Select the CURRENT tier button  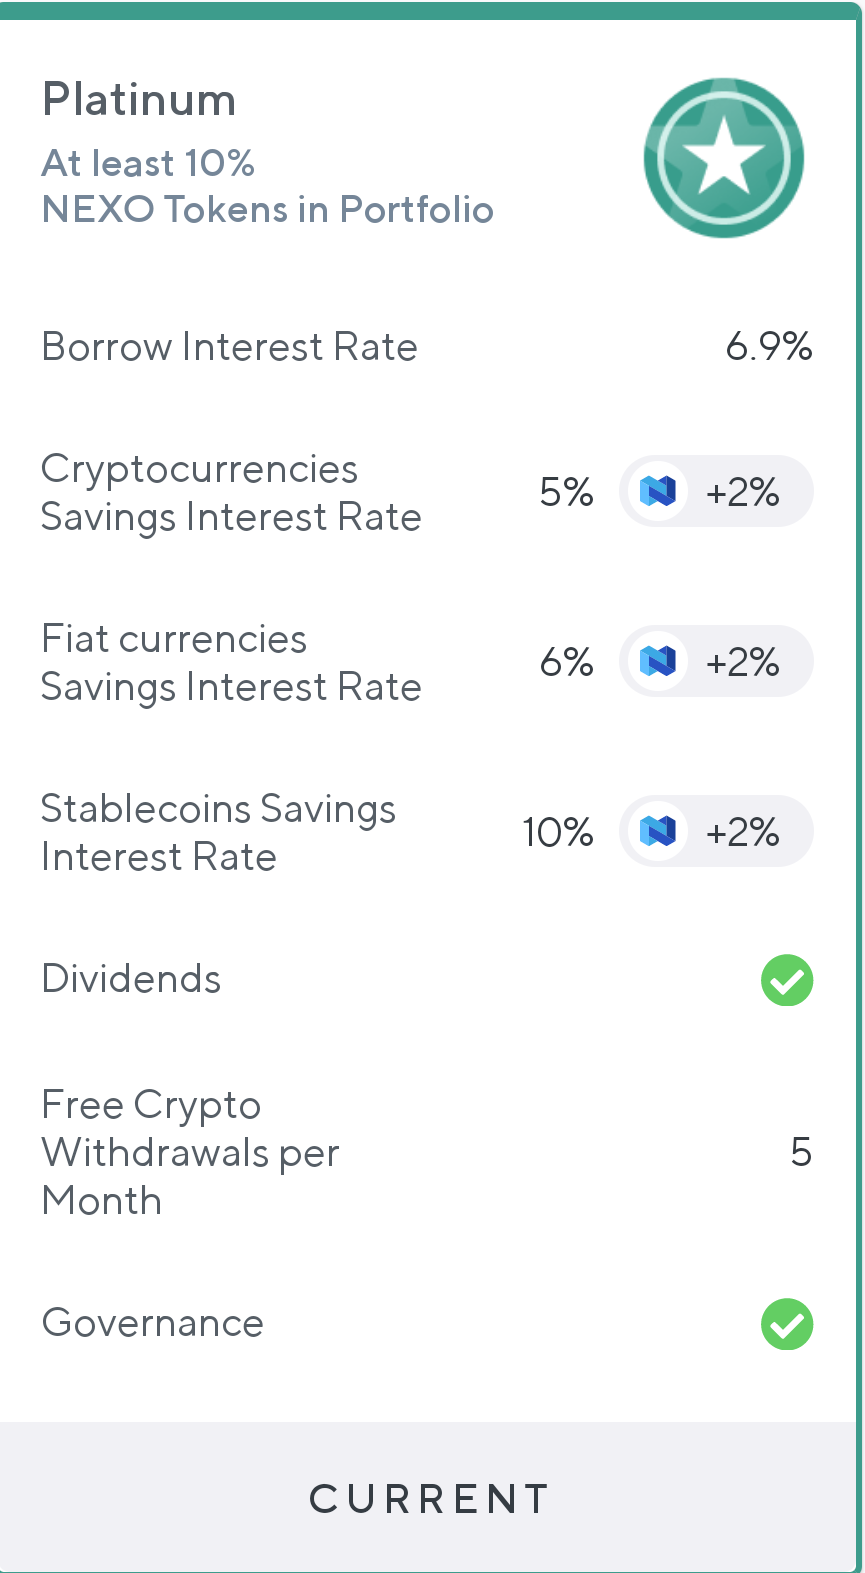pos(428,1497)
